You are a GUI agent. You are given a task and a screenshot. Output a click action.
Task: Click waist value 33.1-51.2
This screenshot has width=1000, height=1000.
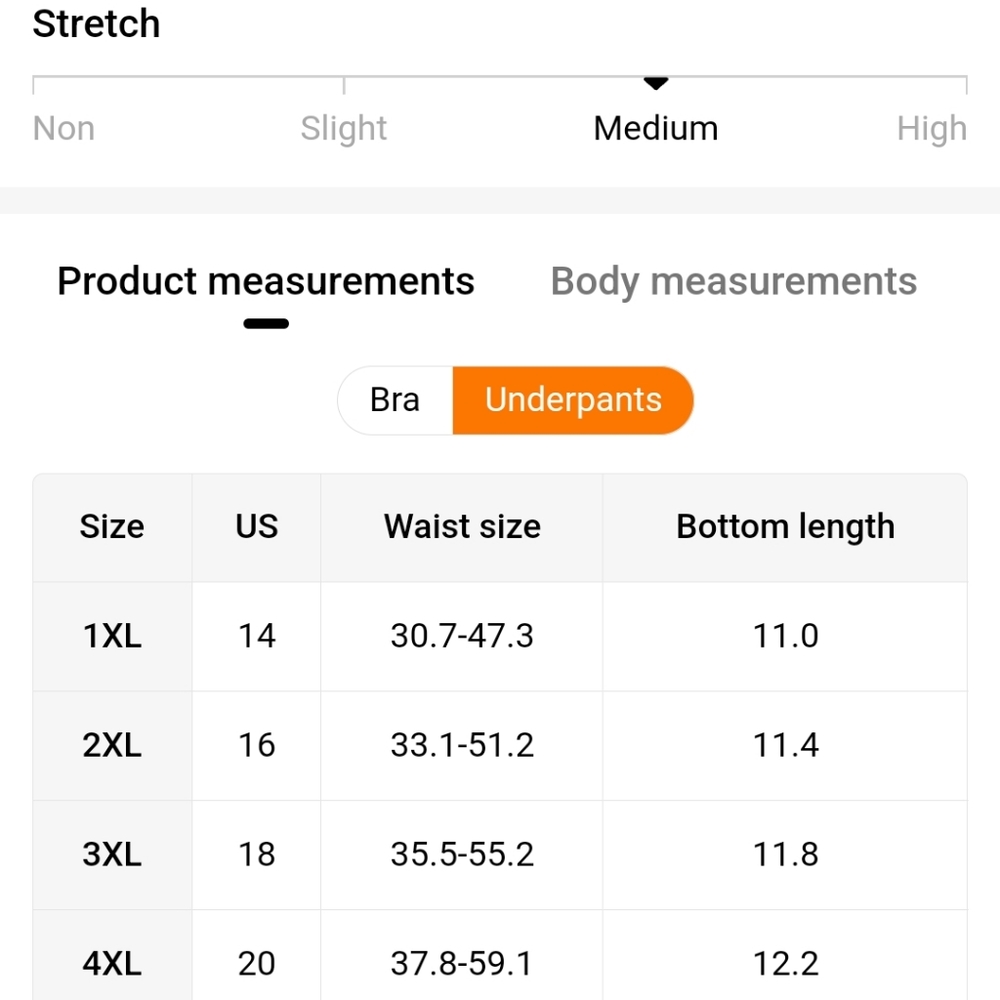pyautogui.click(x=462, y=745)
